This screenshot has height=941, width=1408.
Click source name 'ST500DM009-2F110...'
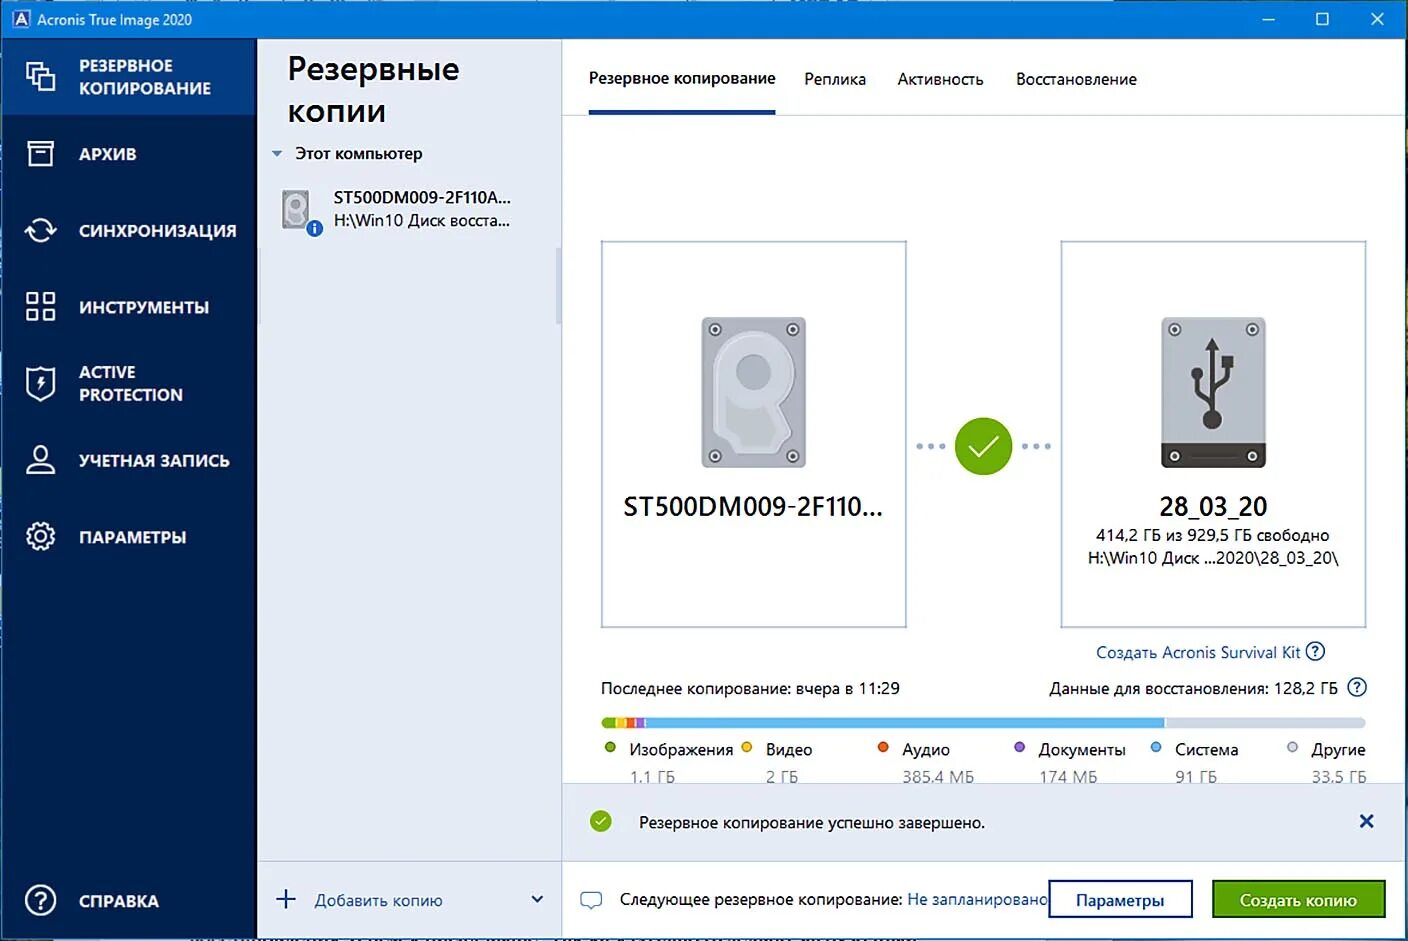[753, 506]
